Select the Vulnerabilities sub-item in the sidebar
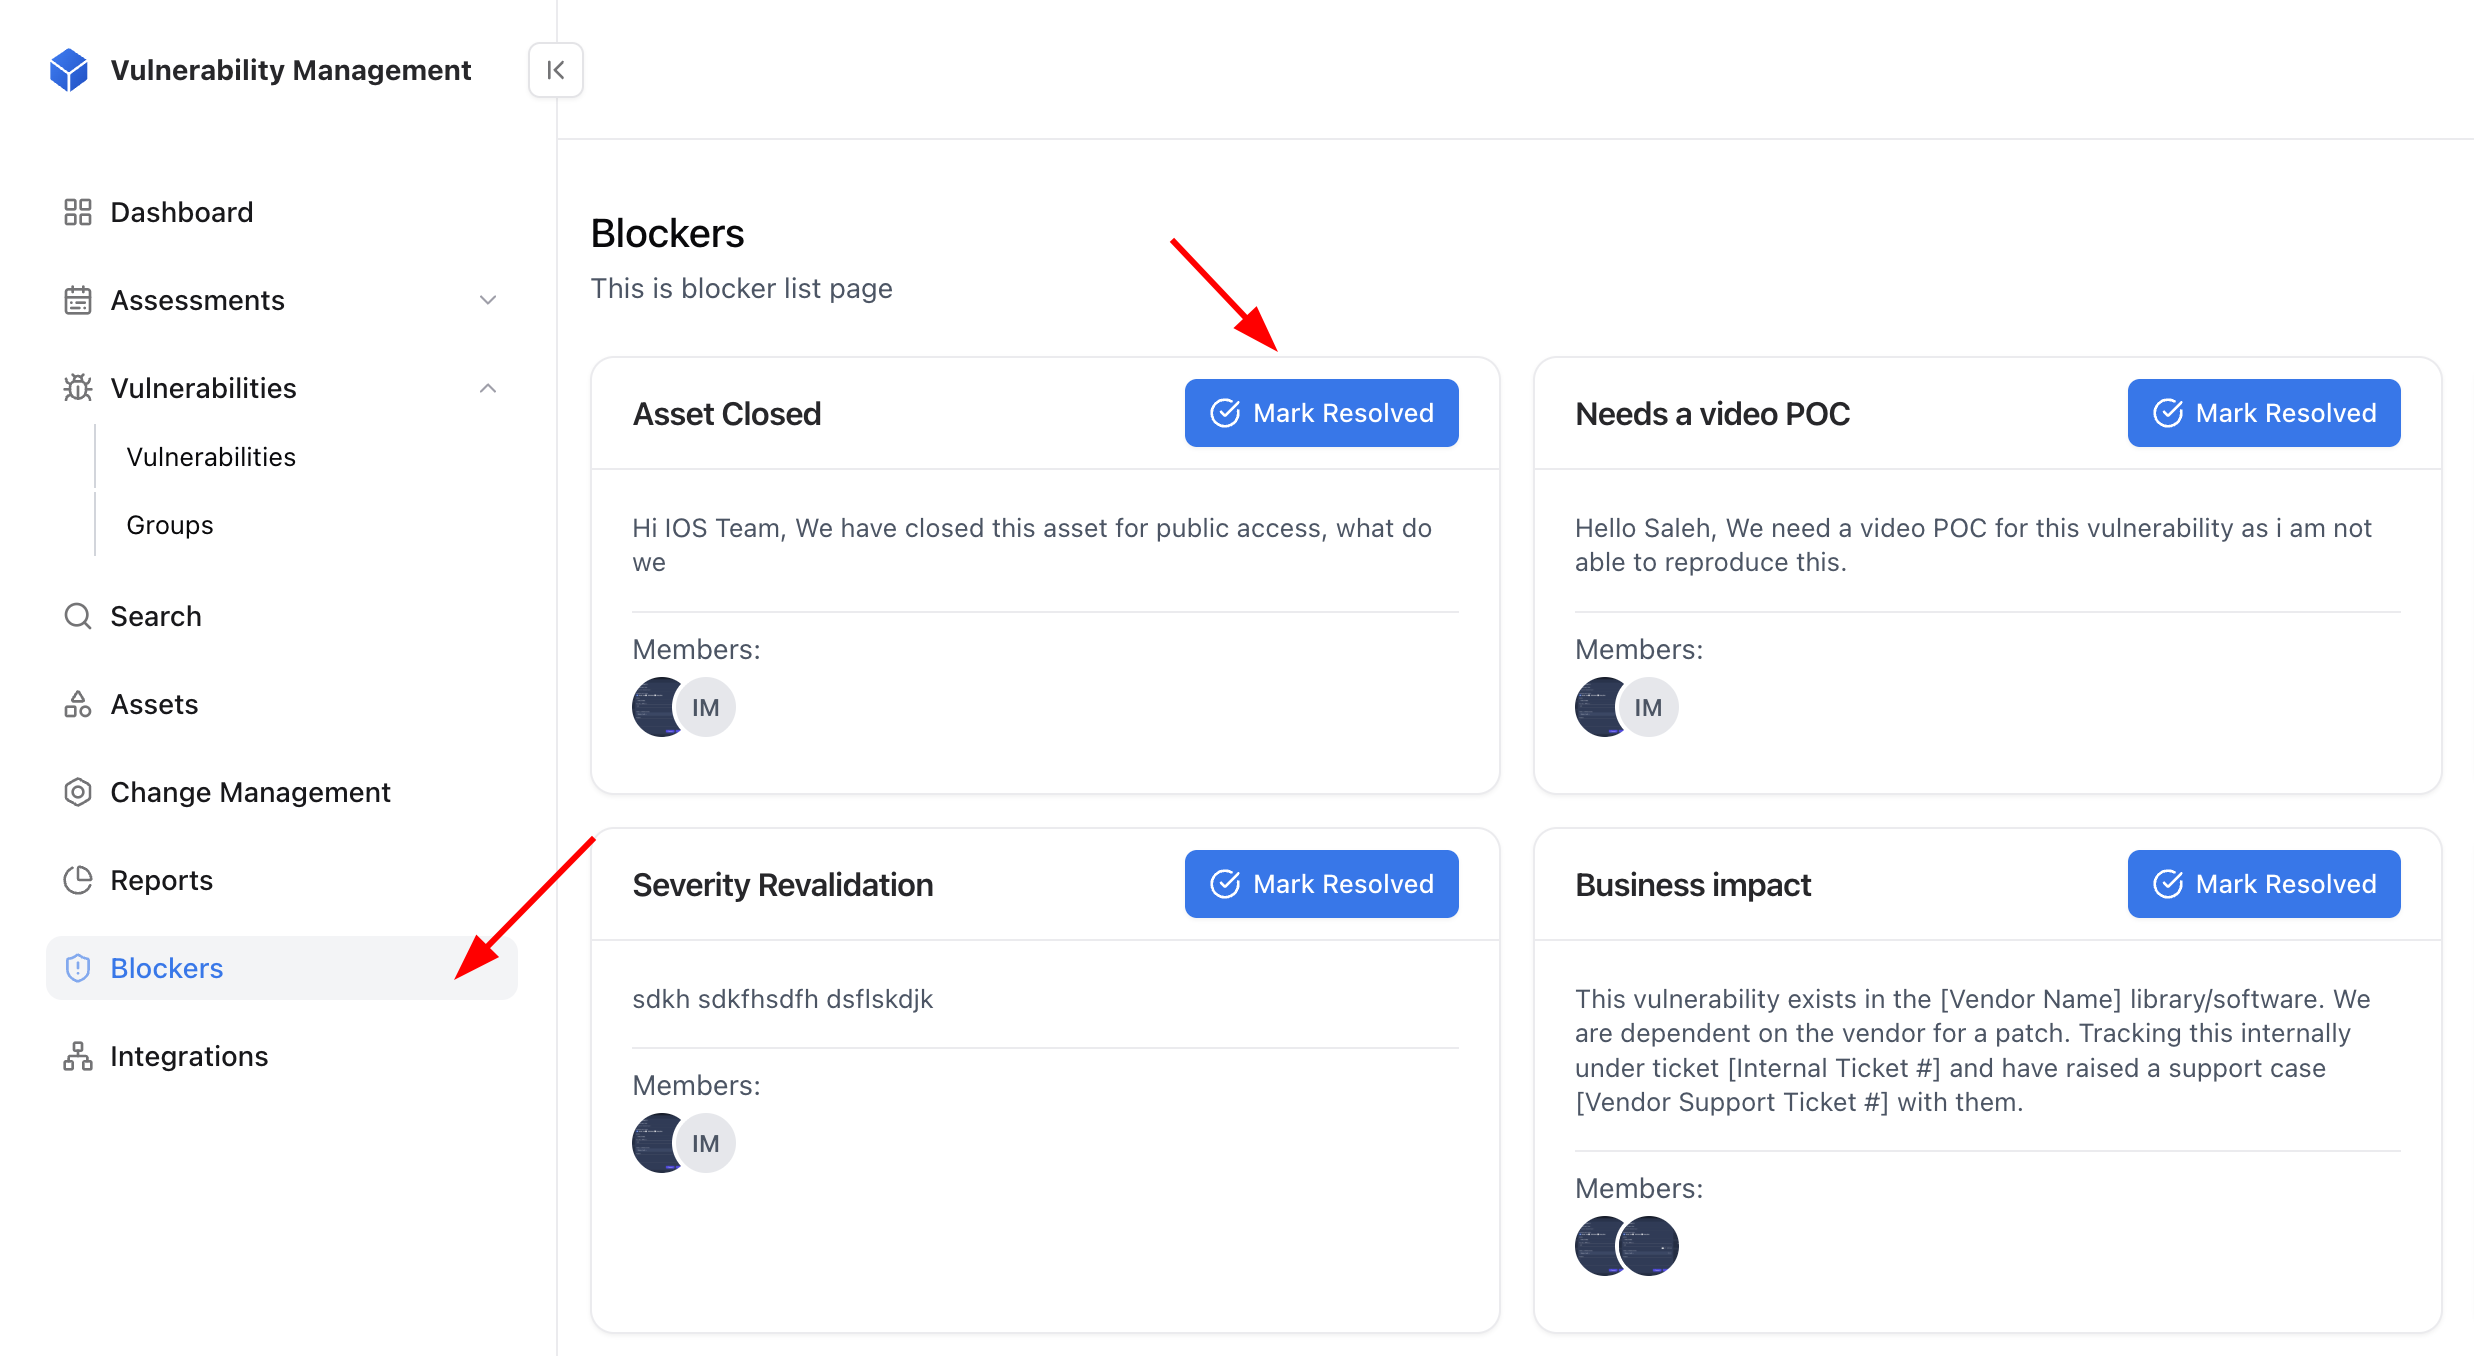This screenshot has width=2474, height=1356. click(x=211, y=456)
